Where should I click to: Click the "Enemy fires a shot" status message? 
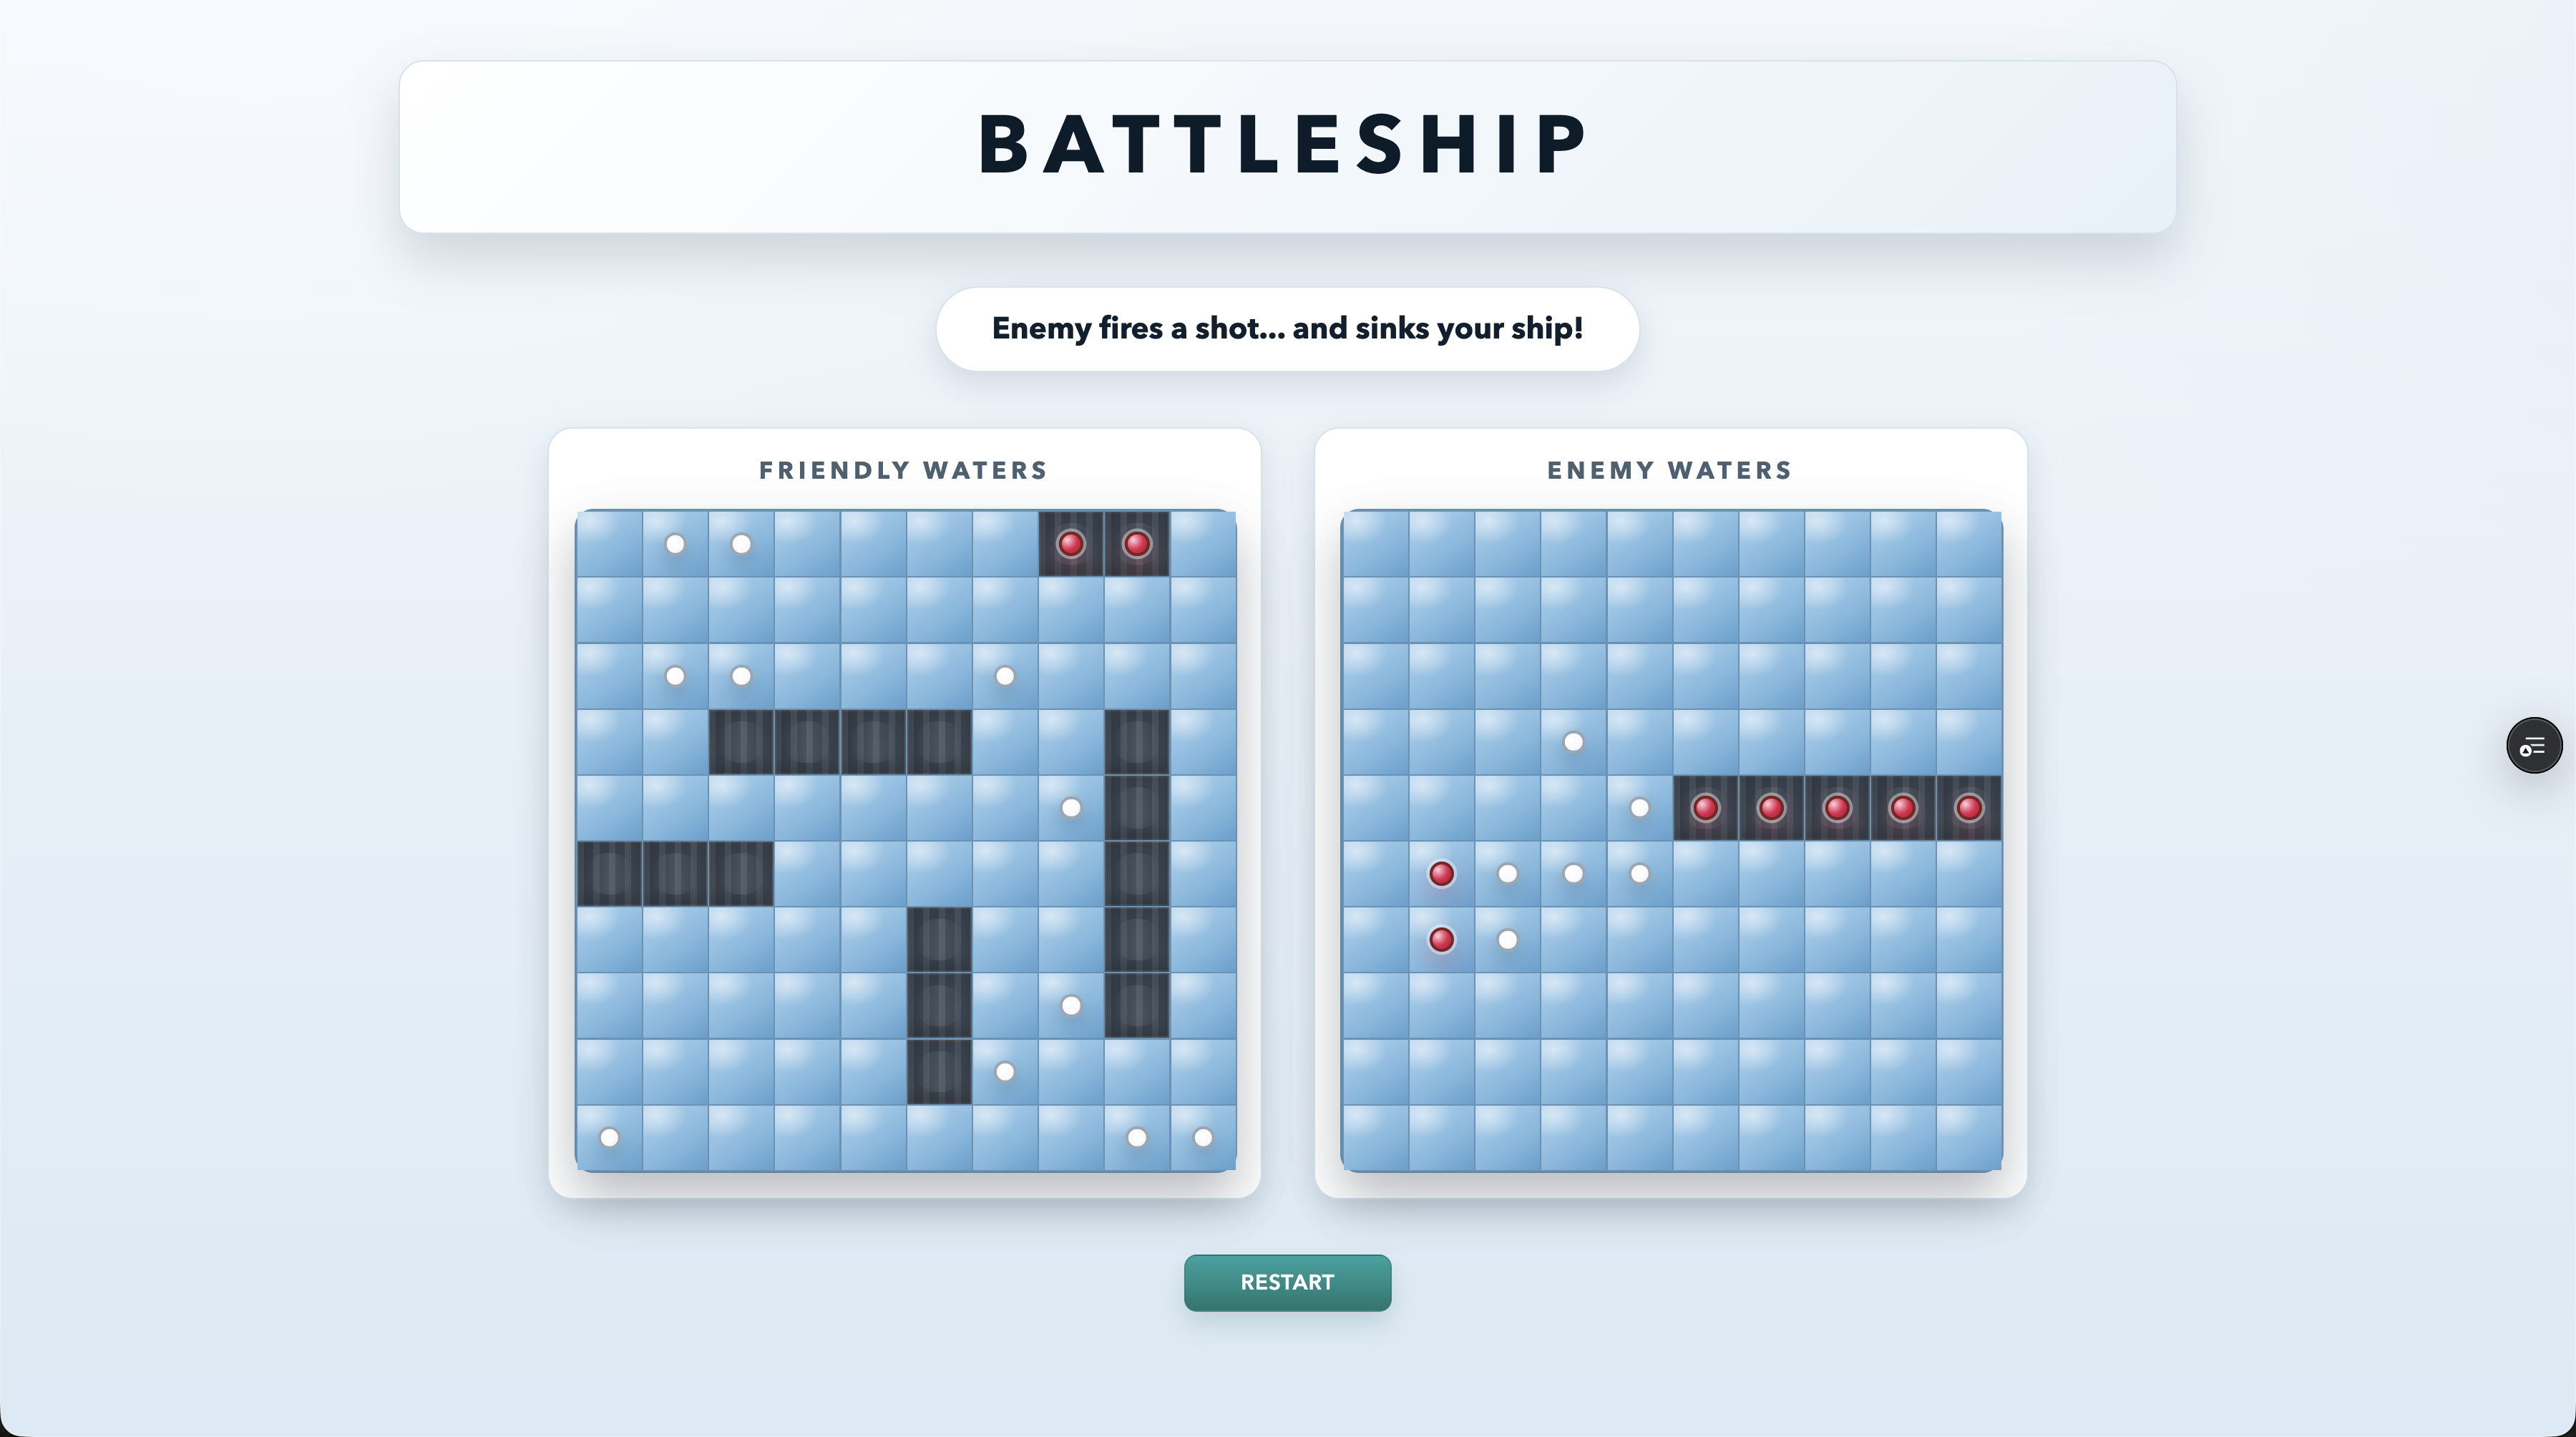1287,328
